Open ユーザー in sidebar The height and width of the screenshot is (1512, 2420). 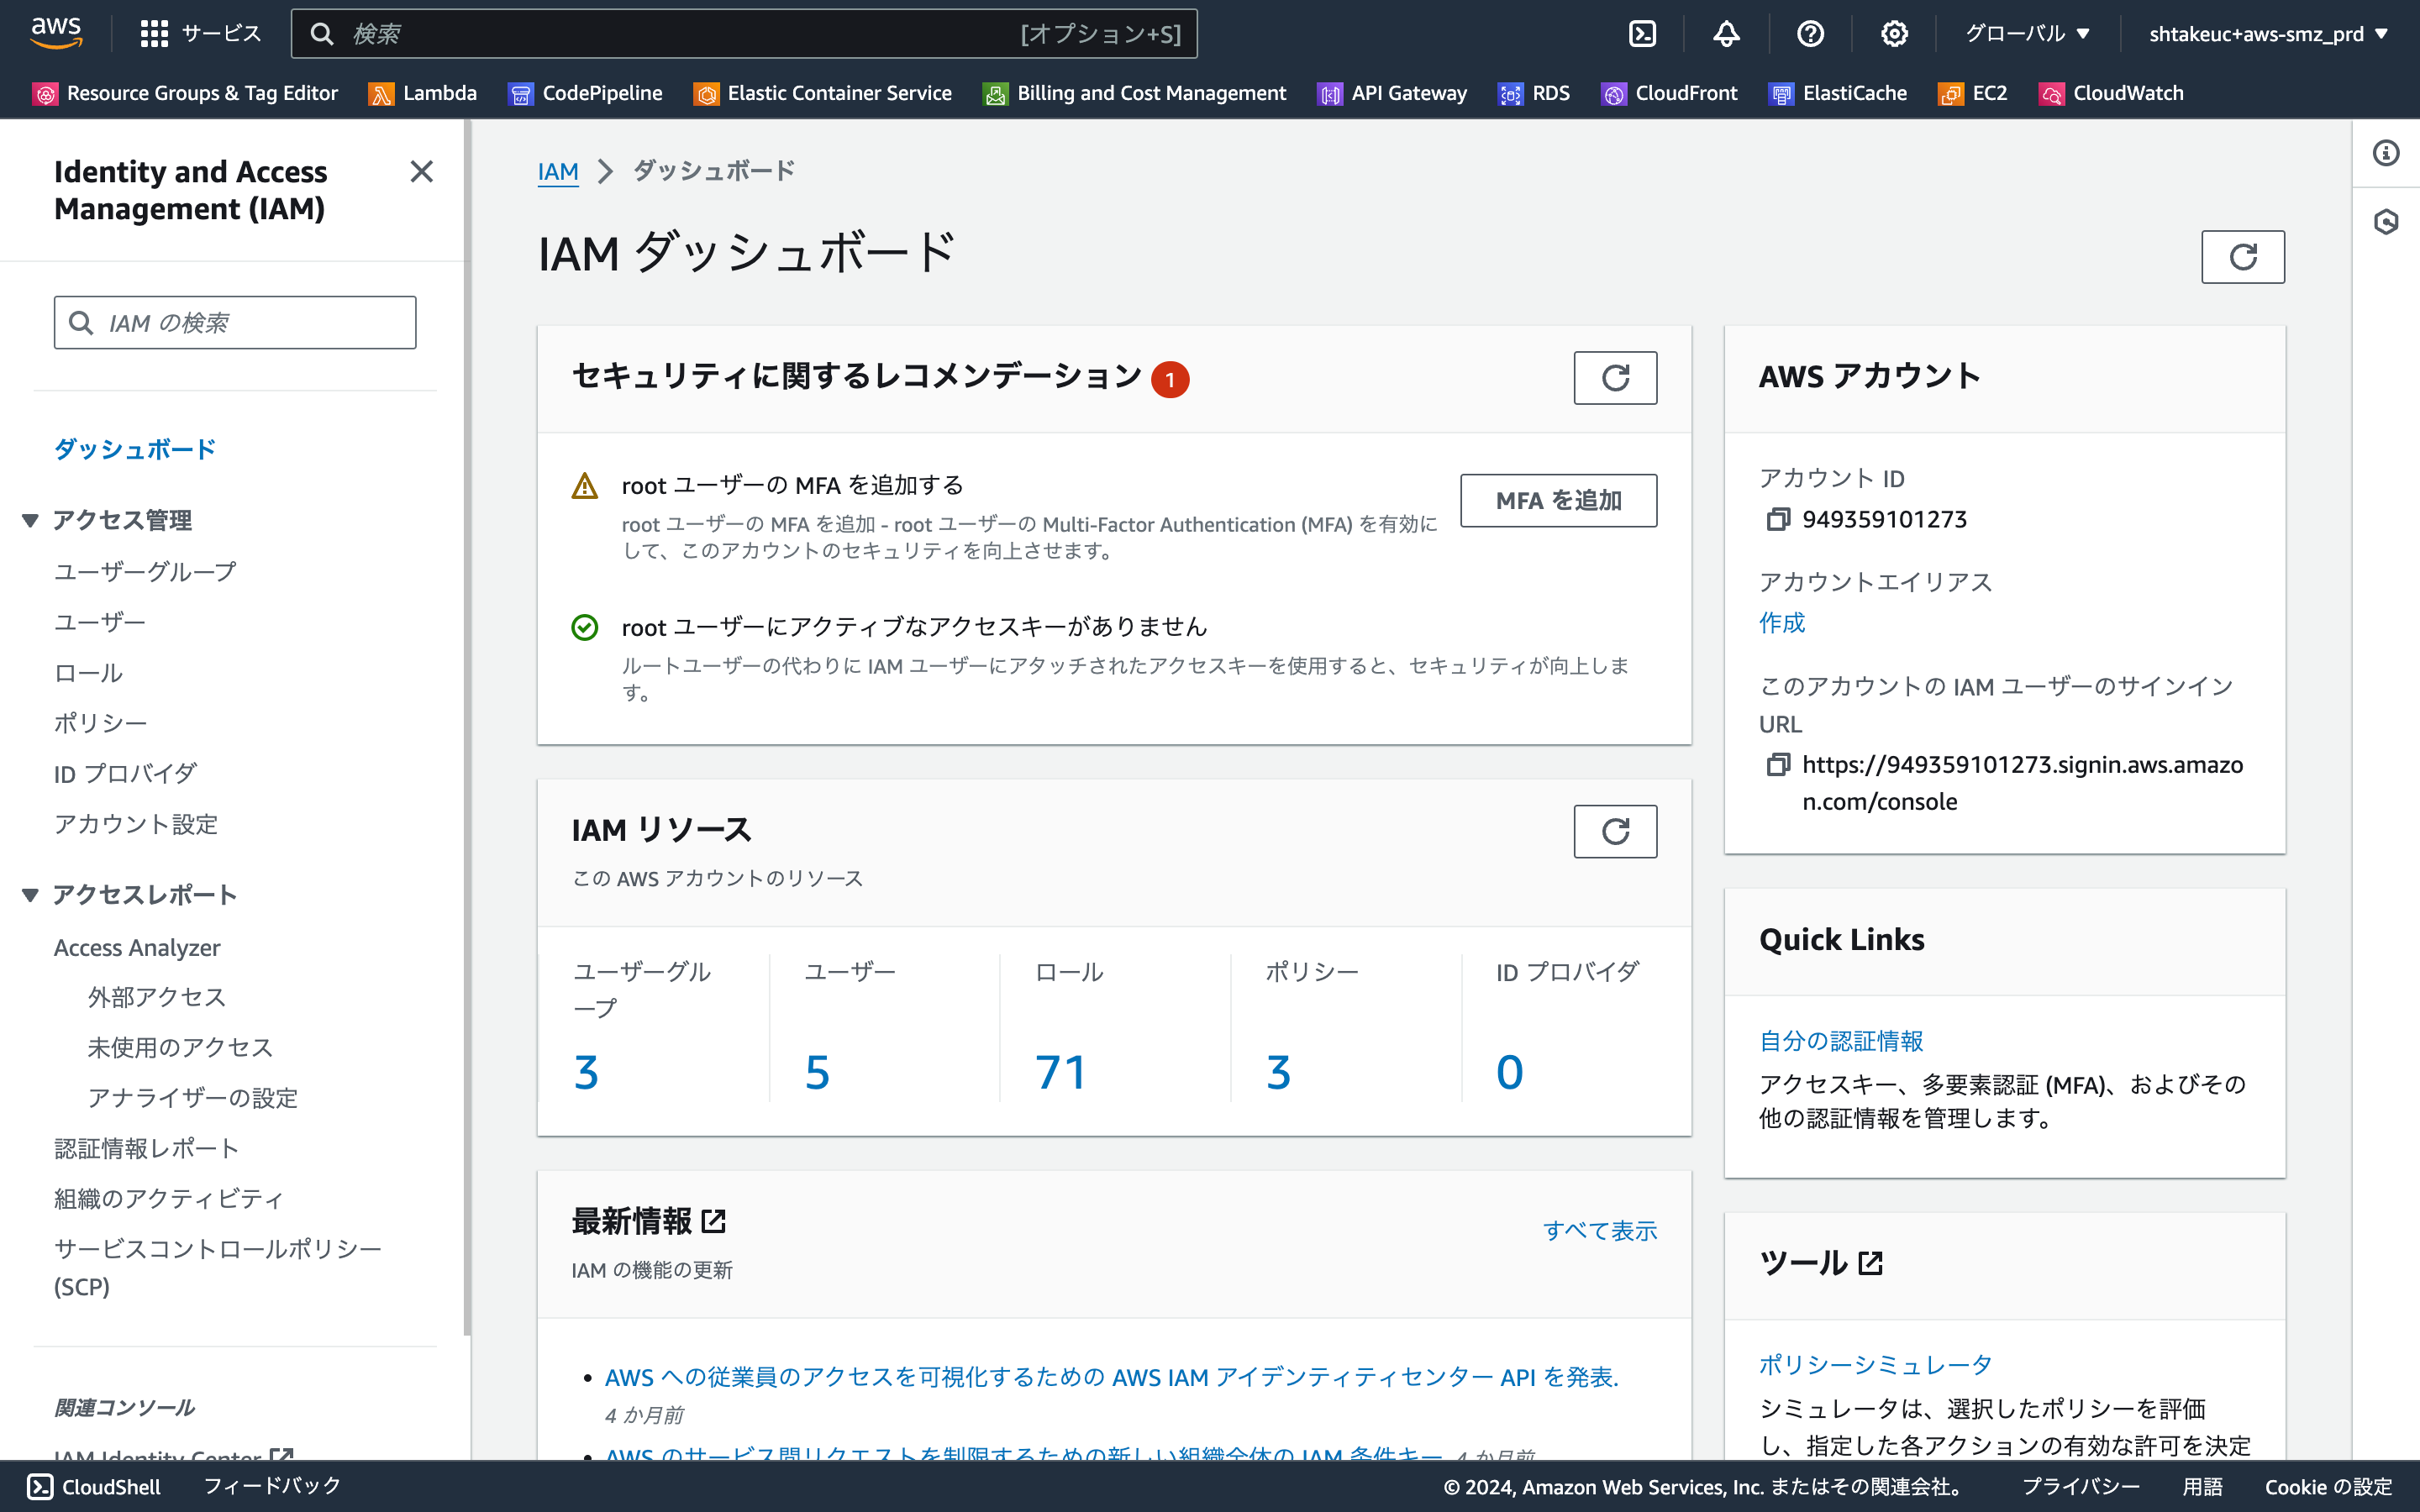(x=100, y=622)
